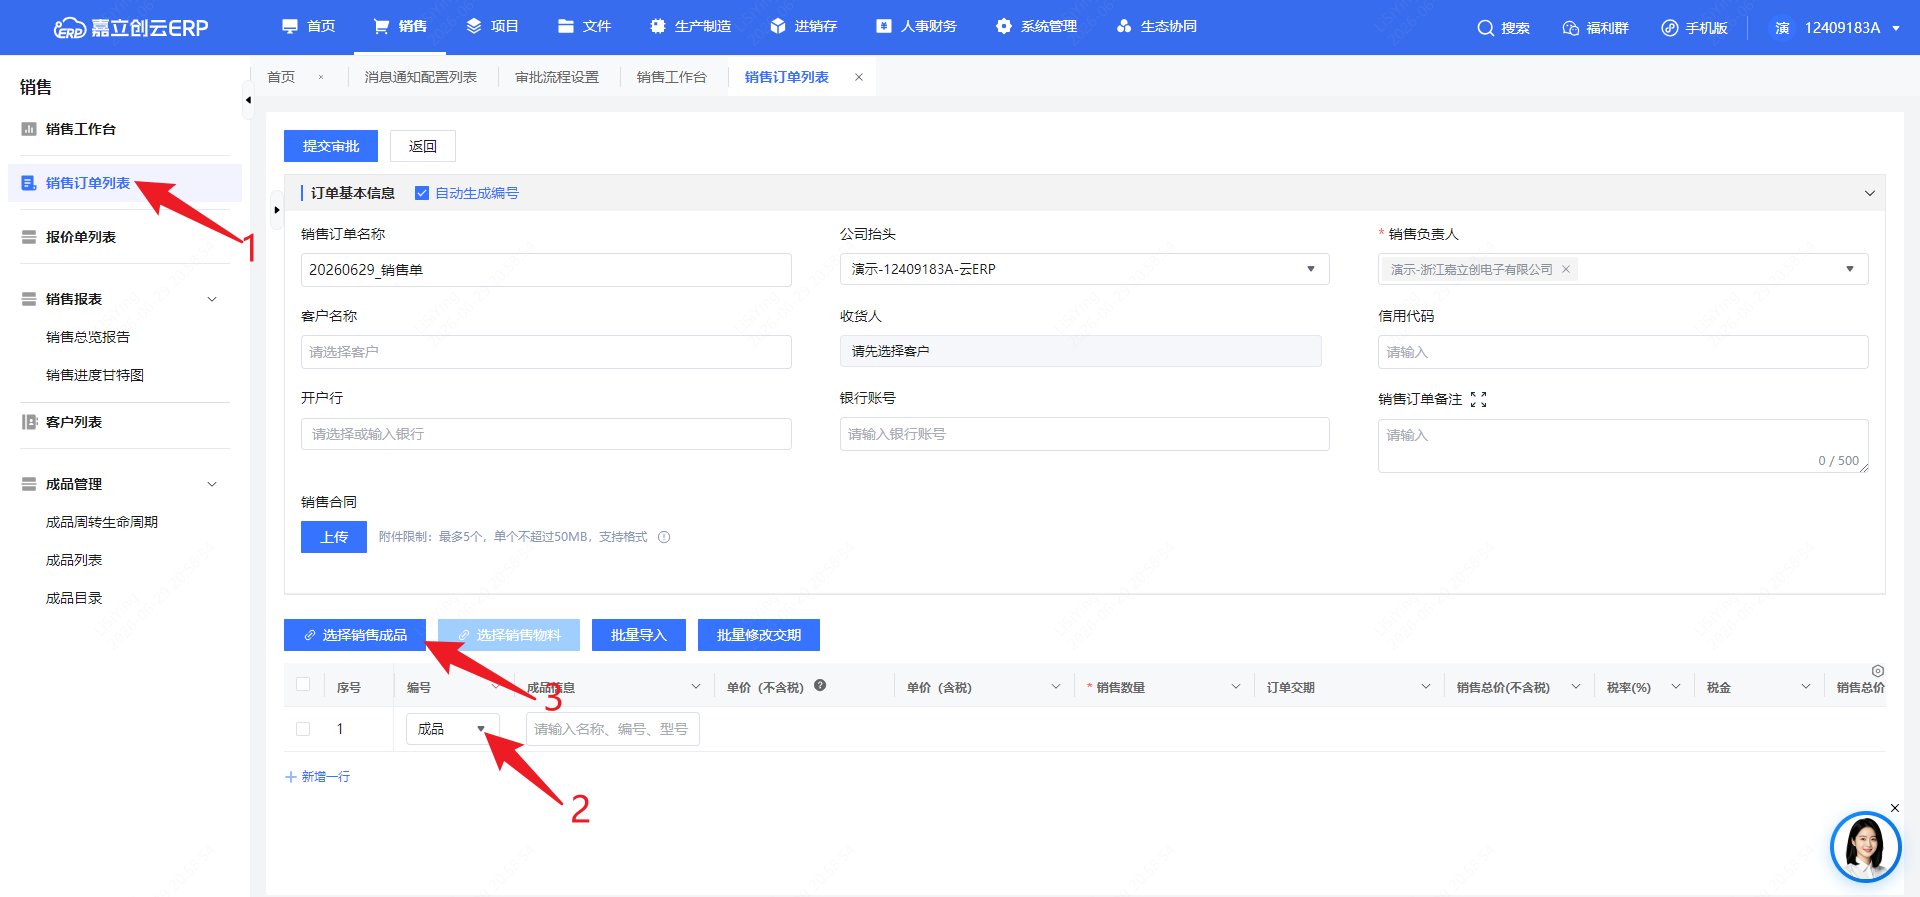Screen dimensions: 1920x897
Task: Click the 批量导入 button
Action: (638, 635)
